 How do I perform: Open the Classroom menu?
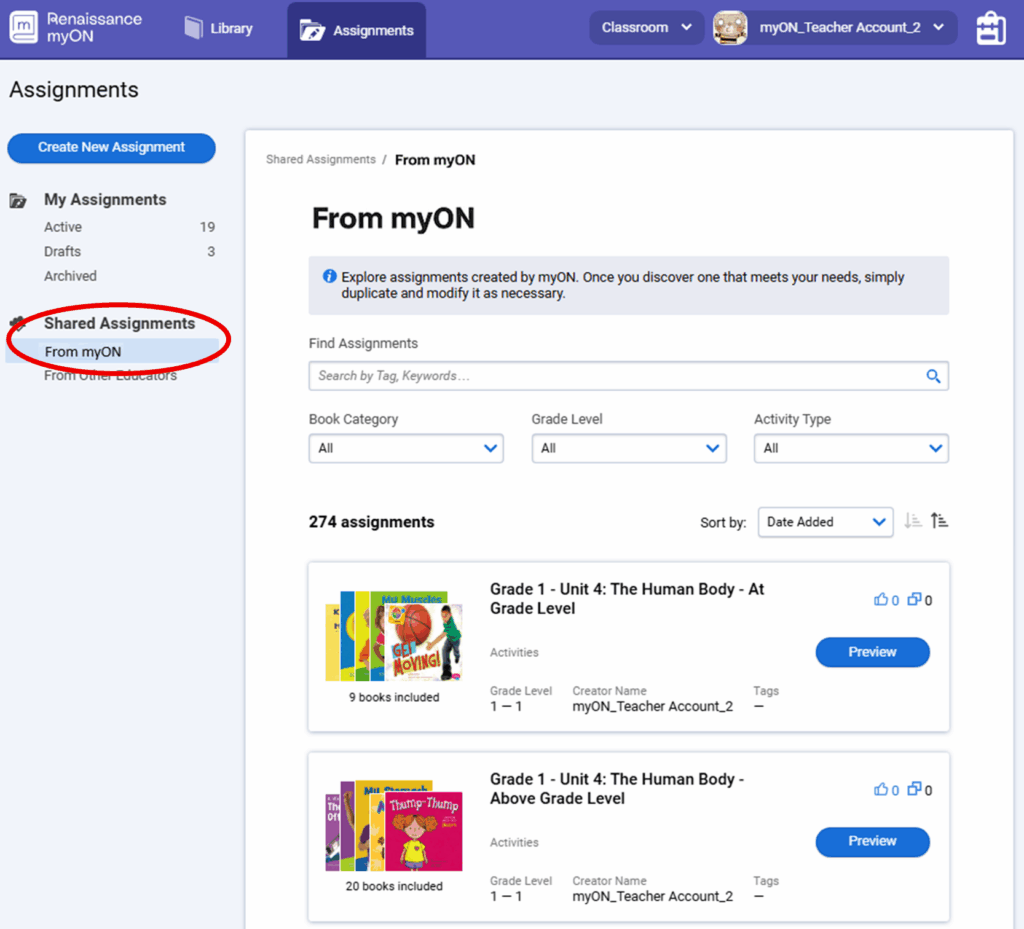(x=645, y=27)
